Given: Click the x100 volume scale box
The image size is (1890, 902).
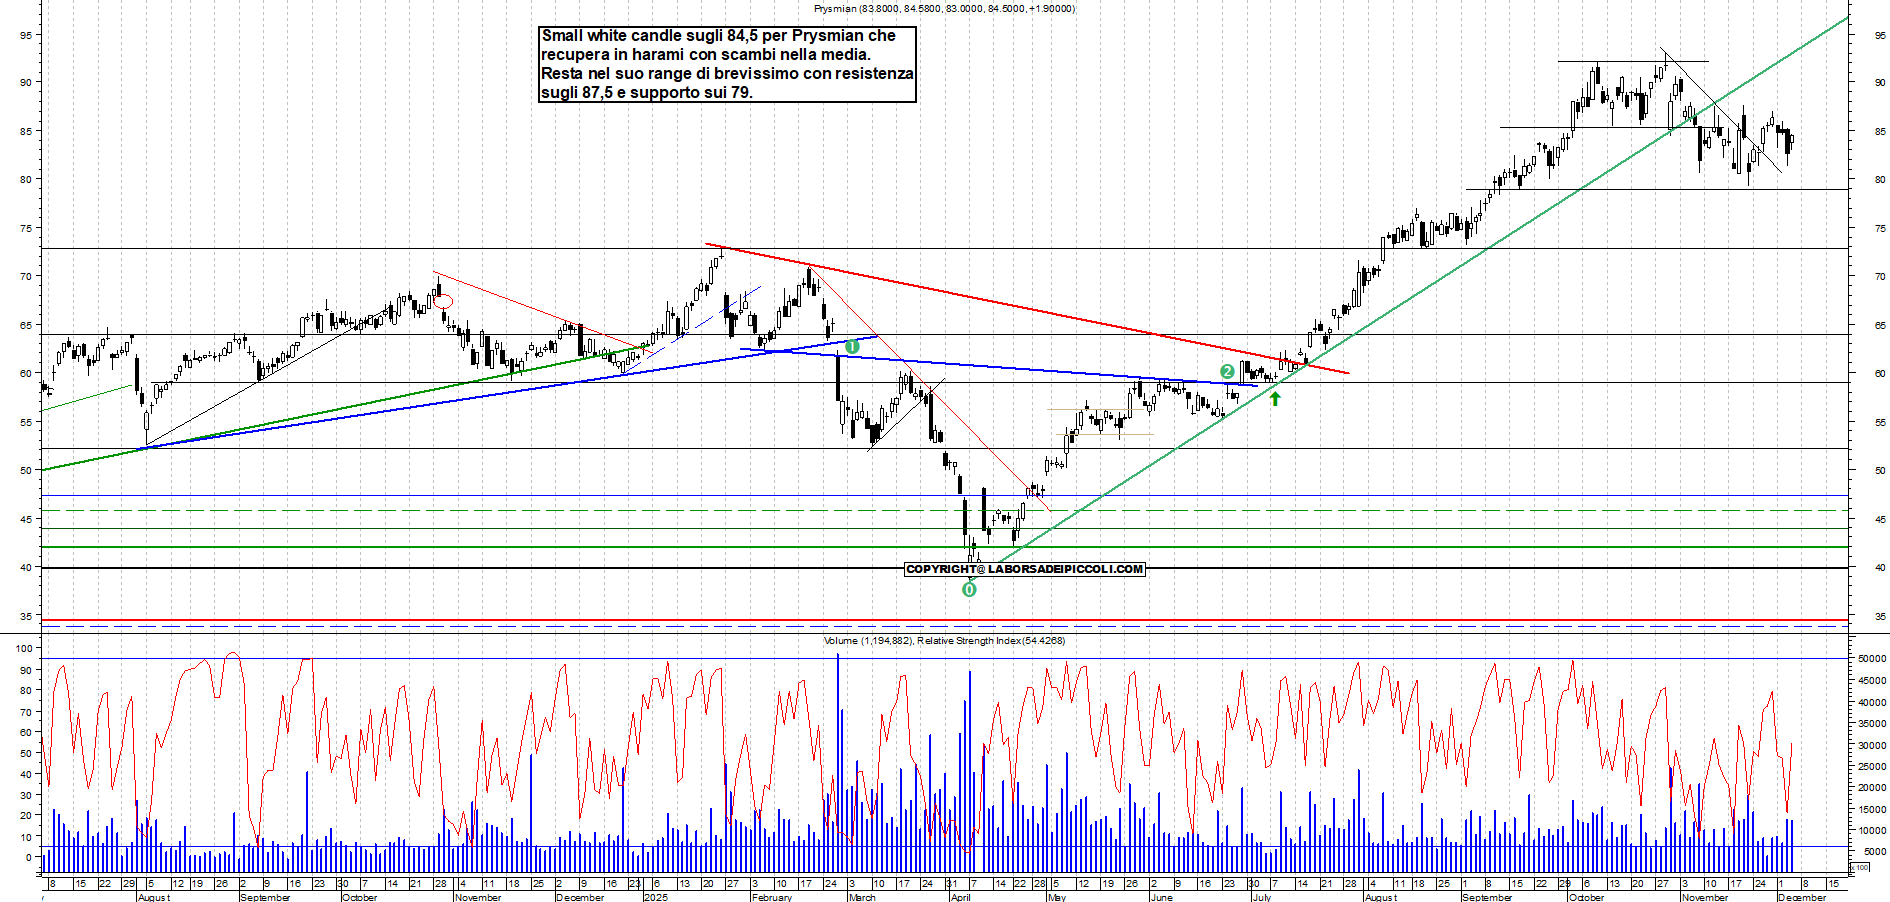Looking at the screenshot, I should [x=1861, y=867].
